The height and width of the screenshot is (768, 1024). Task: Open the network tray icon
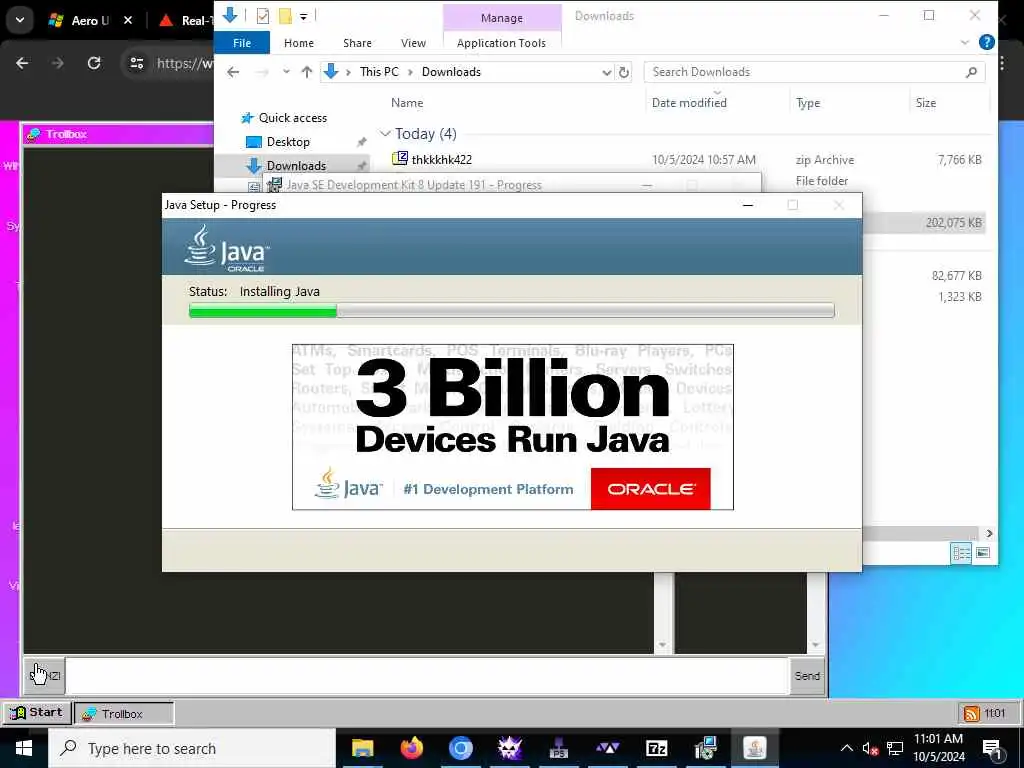pyautogui.click(x=895, y=748)
